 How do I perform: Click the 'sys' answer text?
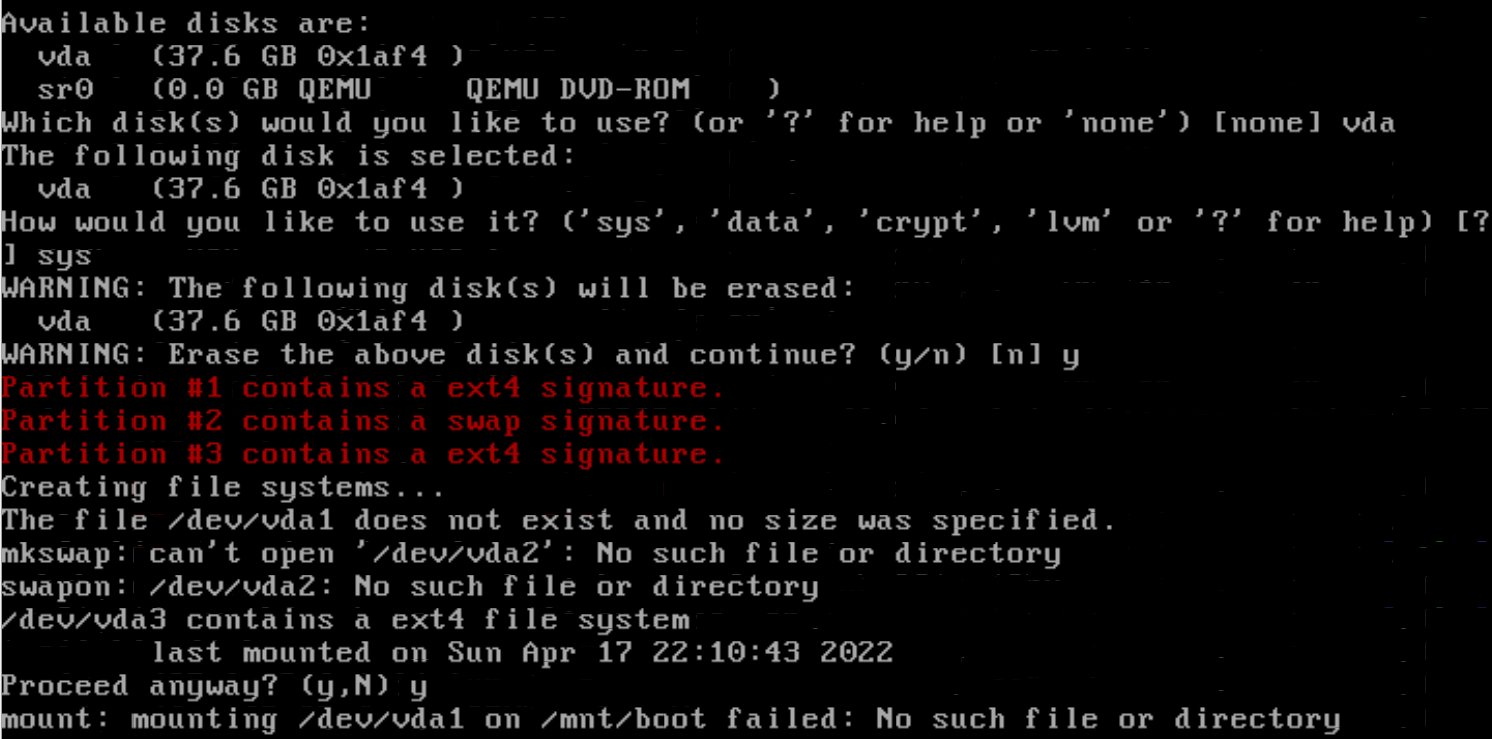tap(65, 256)
